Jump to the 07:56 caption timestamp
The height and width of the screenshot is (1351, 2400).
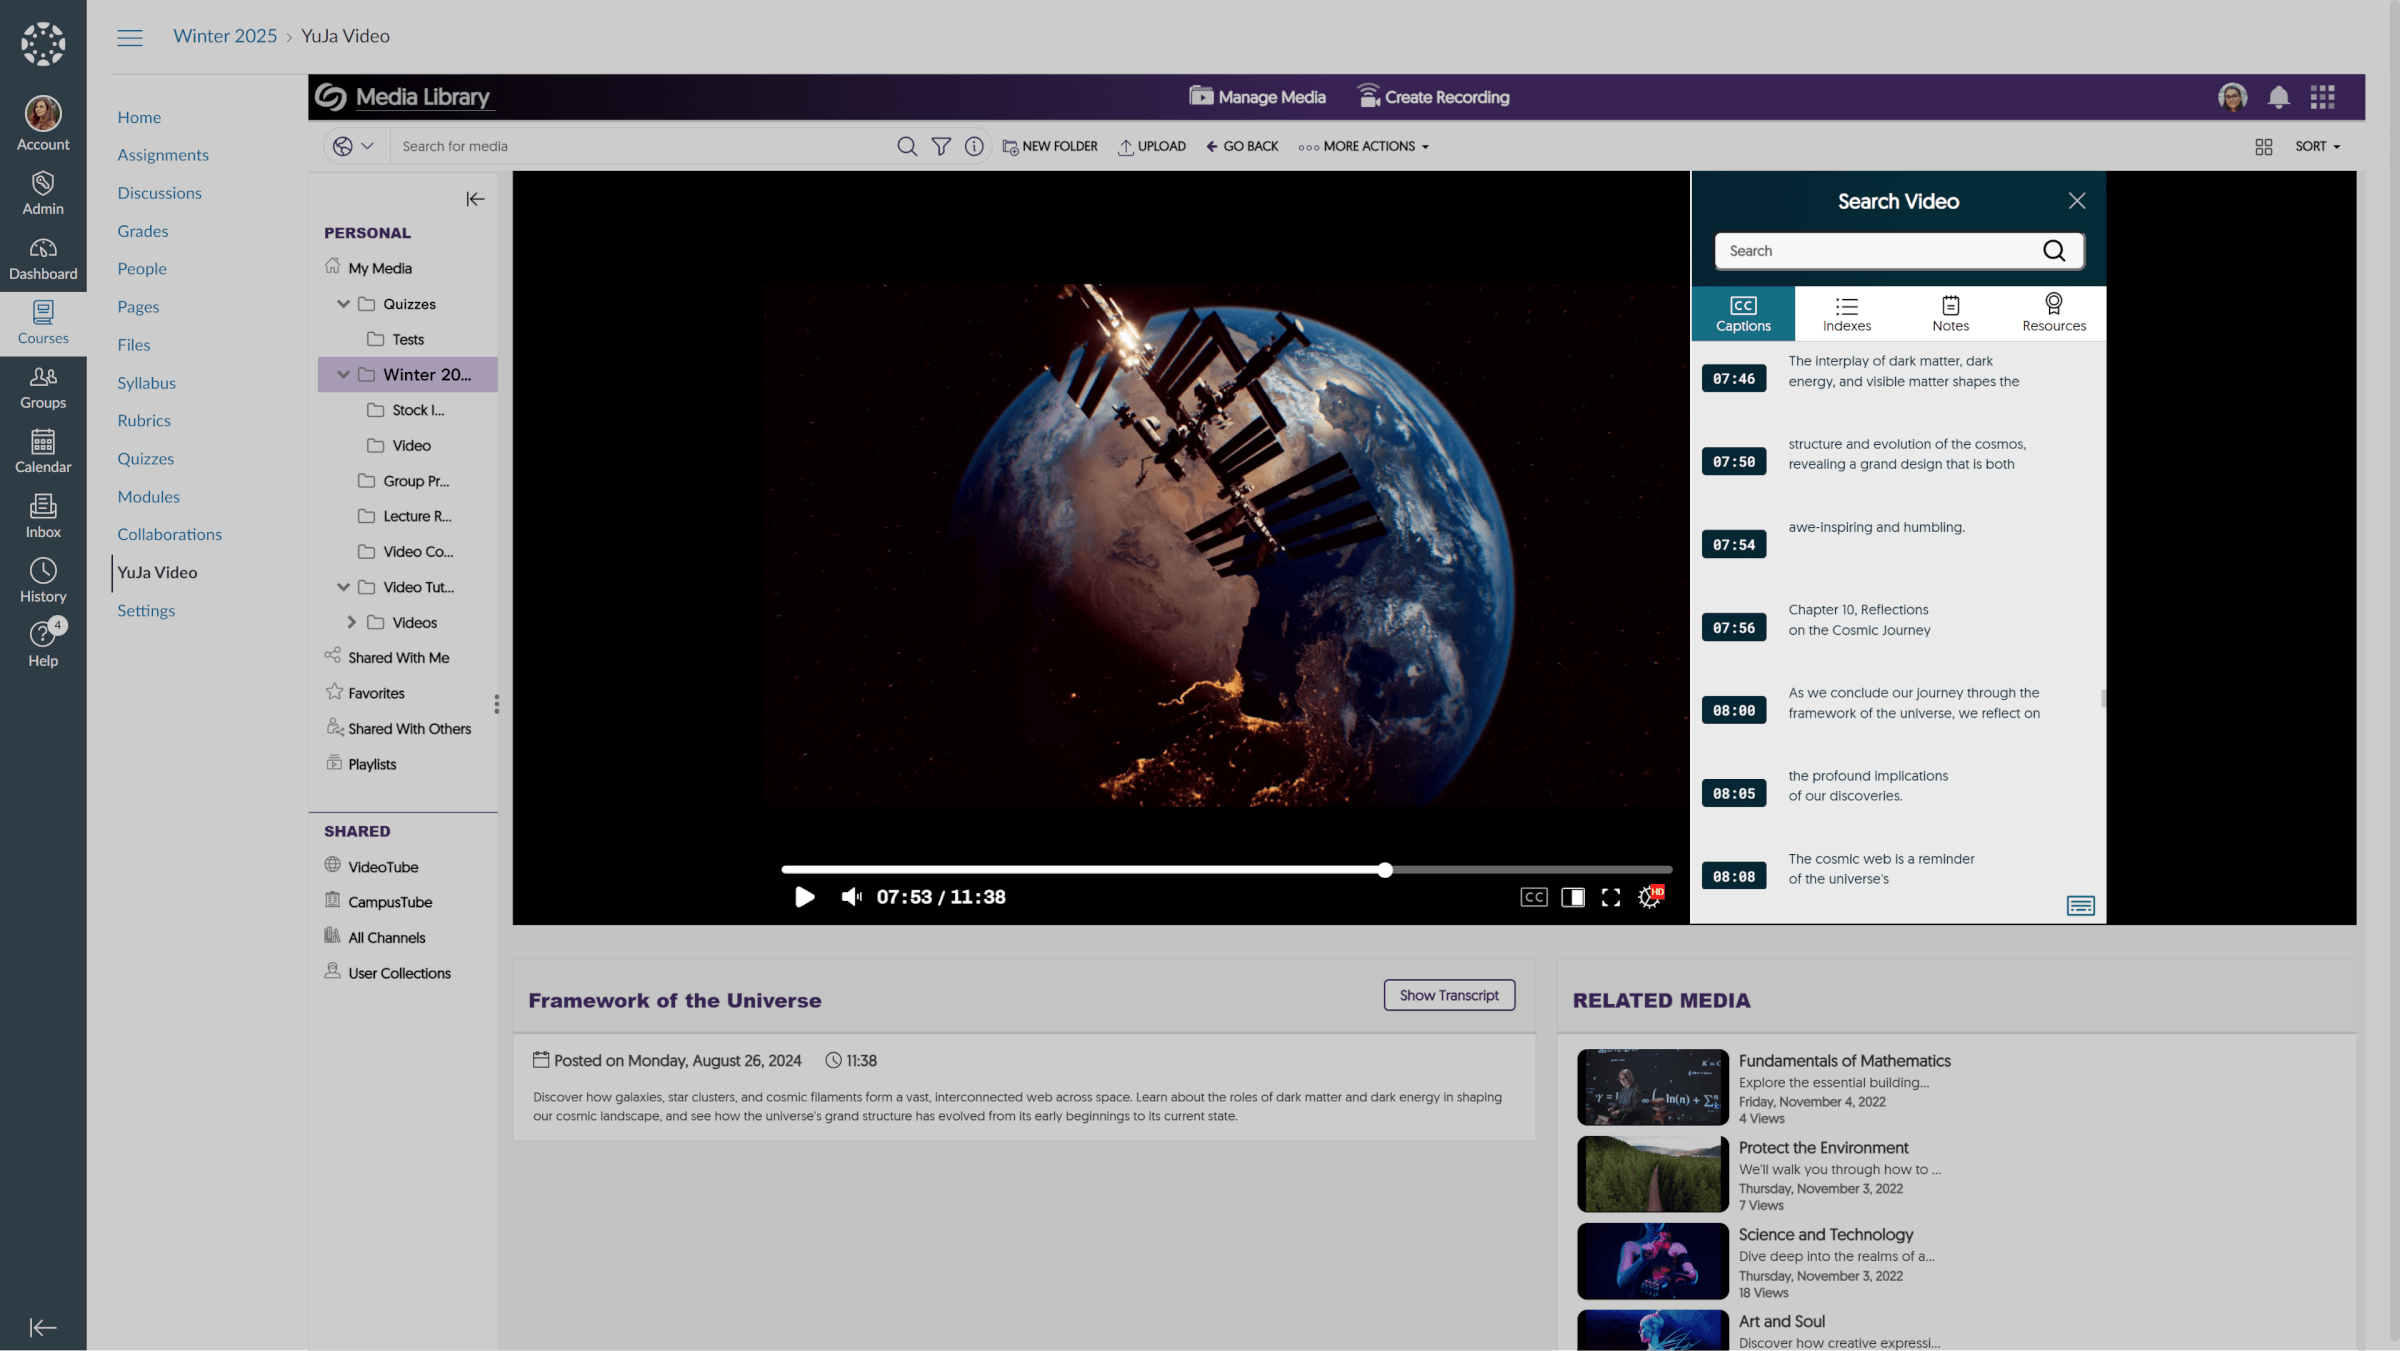[x=1734, y=628]
